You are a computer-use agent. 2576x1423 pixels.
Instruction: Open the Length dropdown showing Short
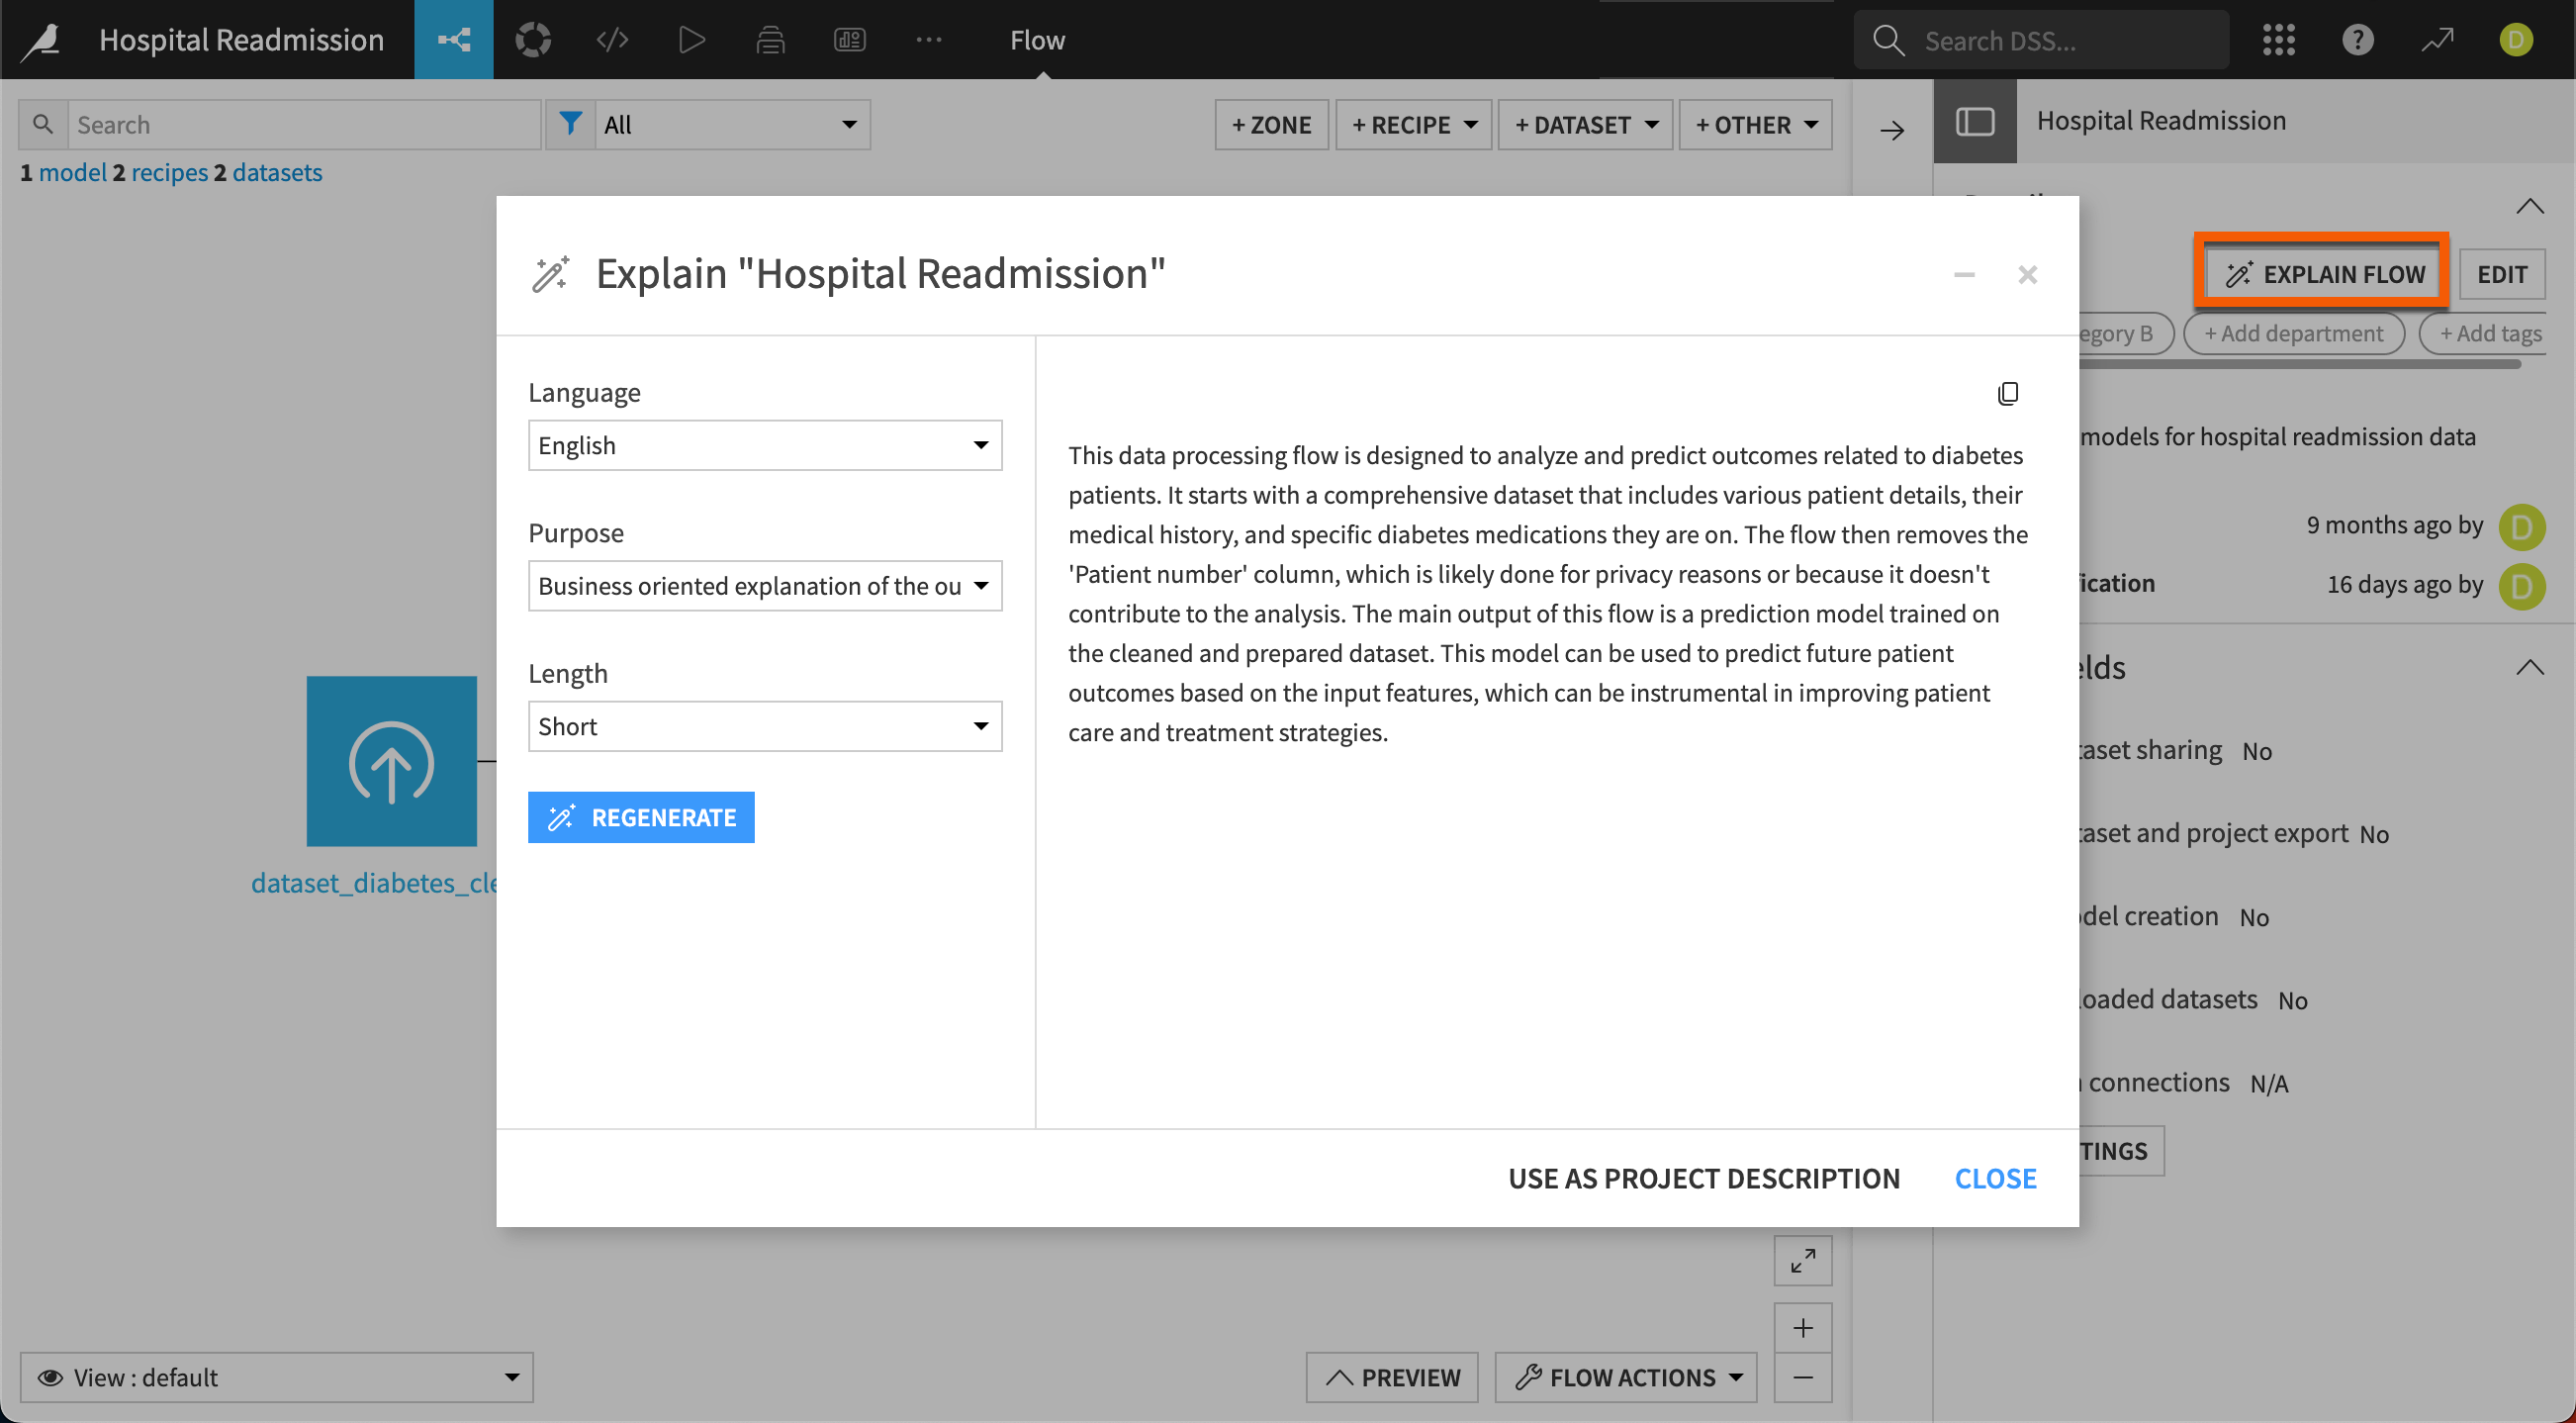764,726
